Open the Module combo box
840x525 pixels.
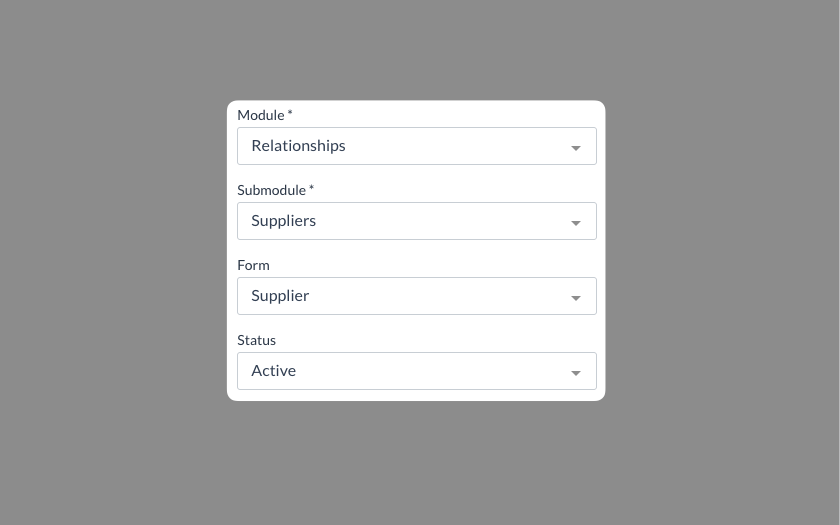(416, 146)
